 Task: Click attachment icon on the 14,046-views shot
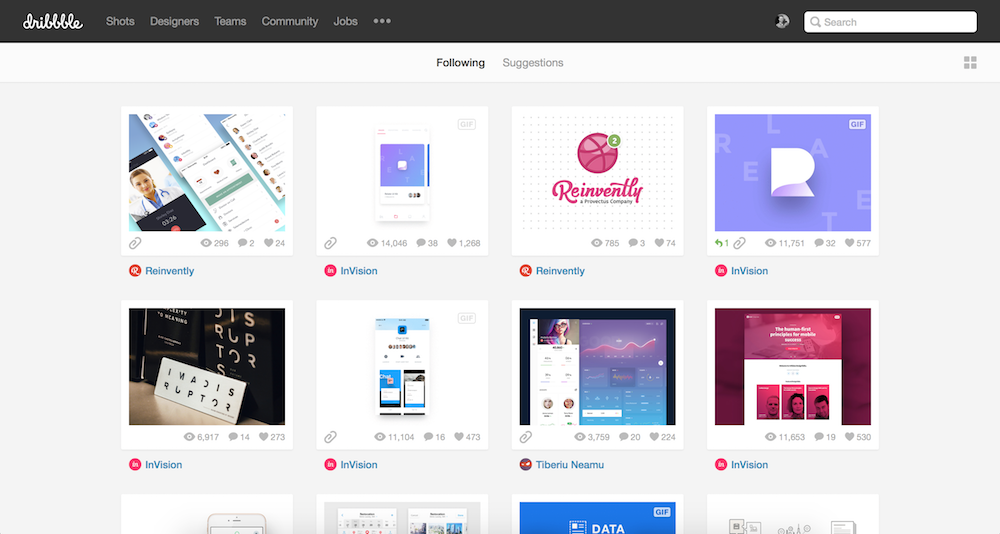tap(330, 243)
